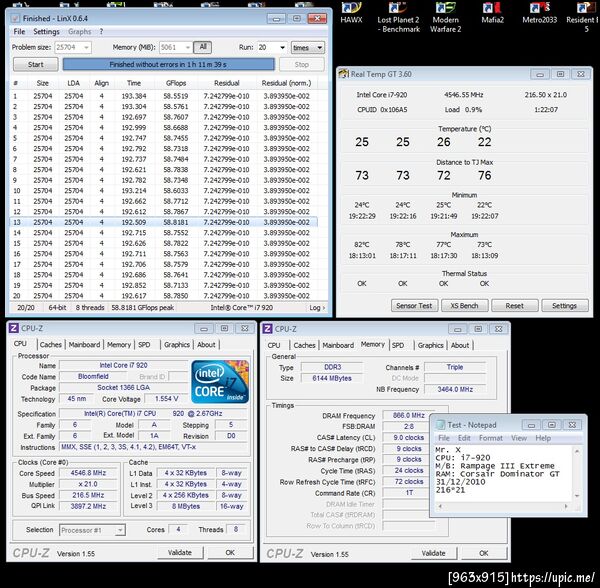Viewport: 600px width, 588px height.
Task: Open the Metro2033 desktop shortcut
Action: (x=540, y=12)
